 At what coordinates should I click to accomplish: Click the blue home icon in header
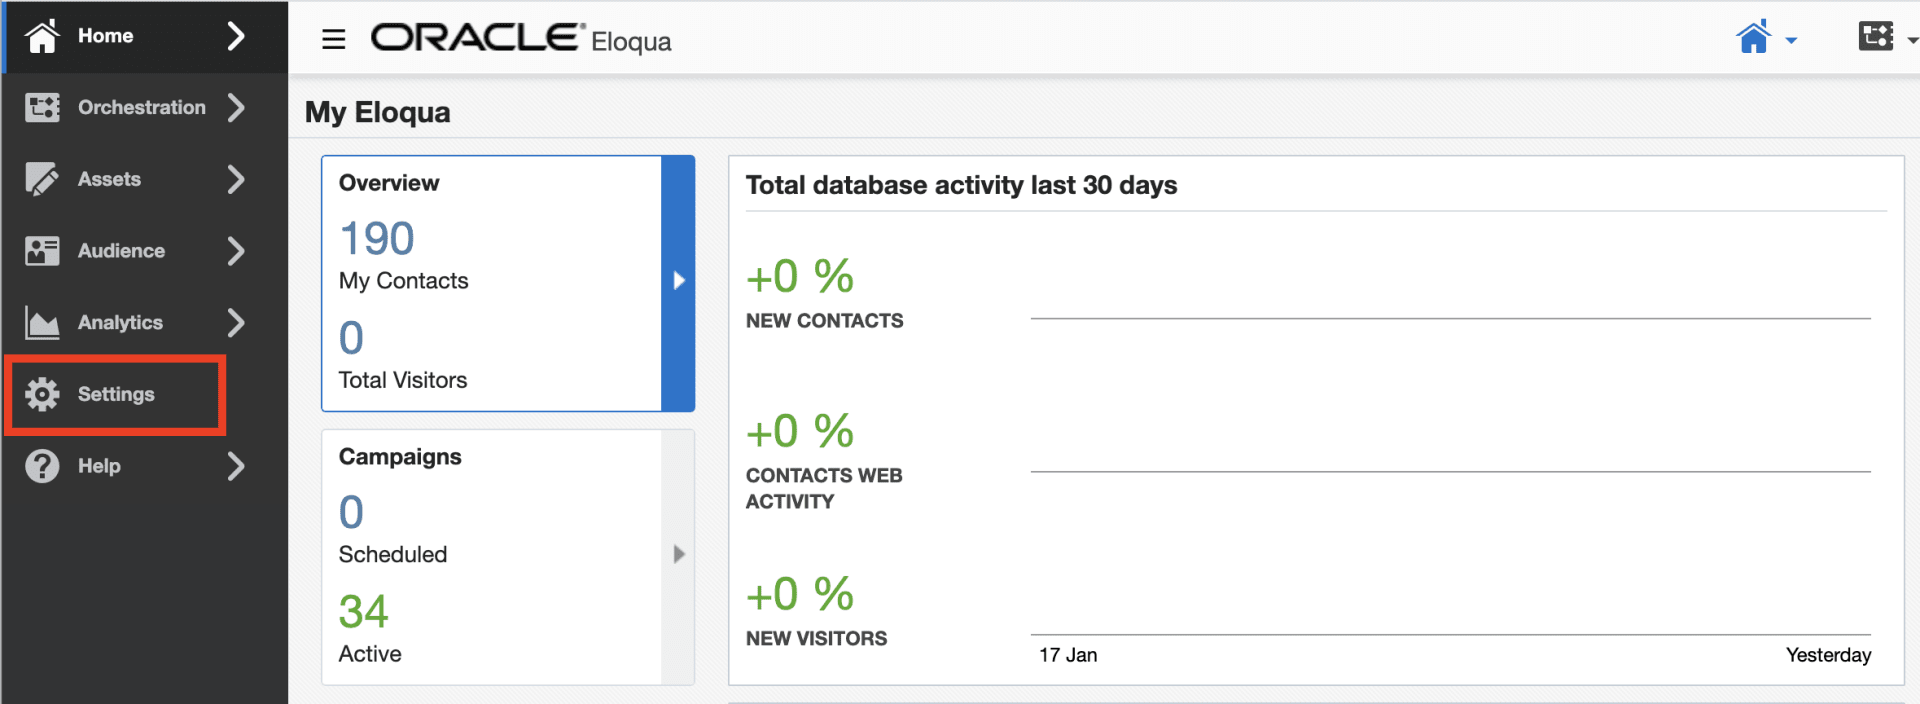(x=1754, y=37)
